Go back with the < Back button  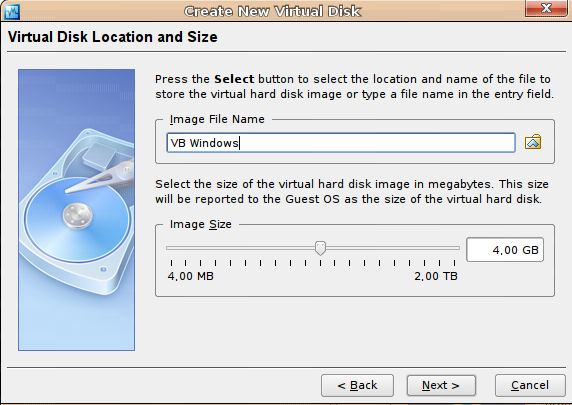click(x=357, y=385)
